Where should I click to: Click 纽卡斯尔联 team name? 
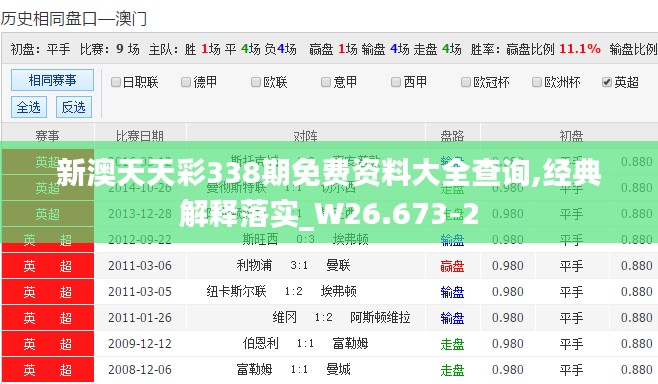coord(236,291)
